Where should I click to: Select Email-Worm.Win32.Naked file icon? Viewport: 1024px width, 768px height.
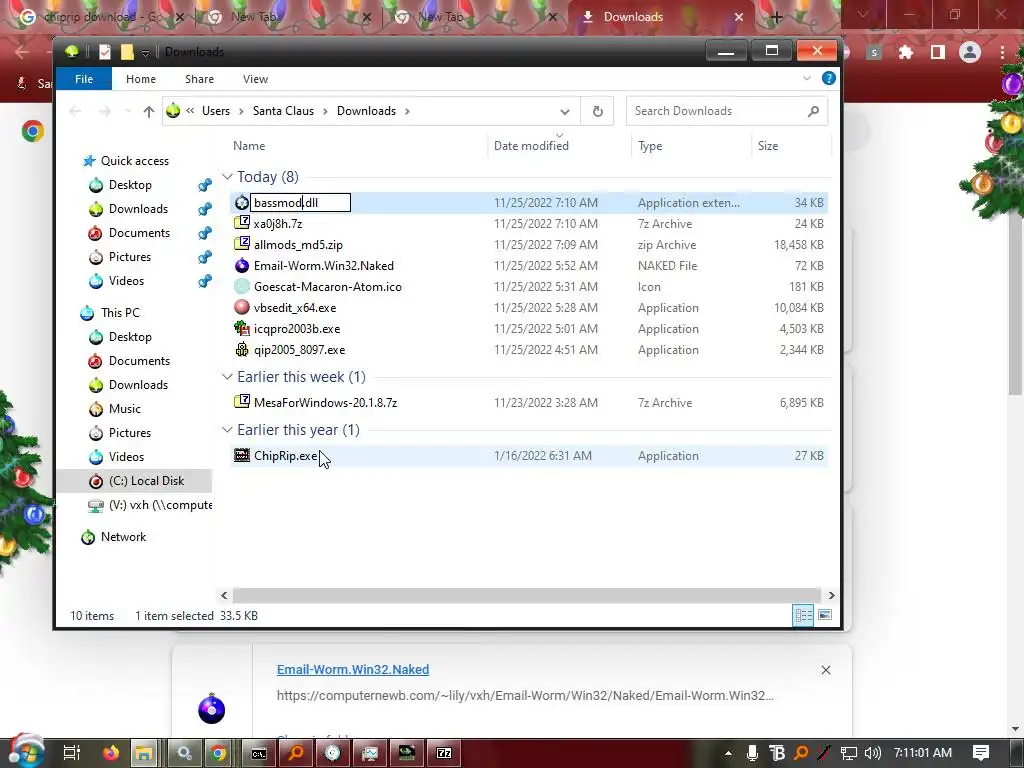click(242, 265)
